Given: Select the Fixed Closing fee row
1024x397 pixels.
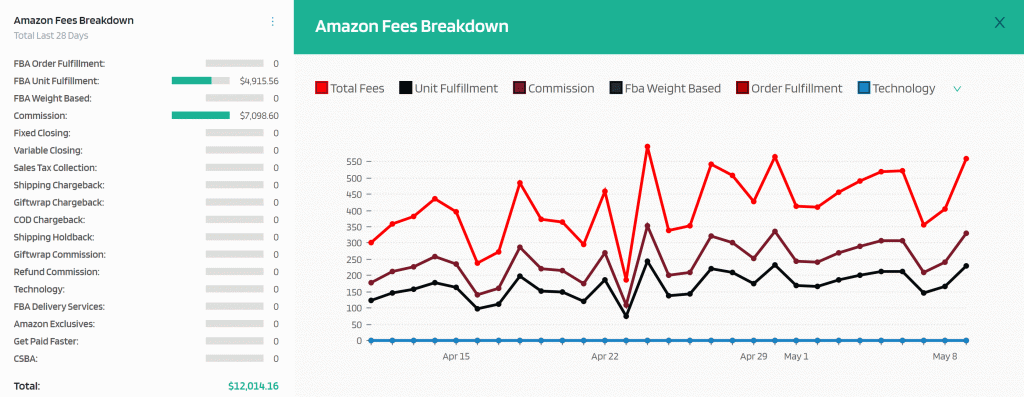Looking at the screenshot, I should click(146, 133).
